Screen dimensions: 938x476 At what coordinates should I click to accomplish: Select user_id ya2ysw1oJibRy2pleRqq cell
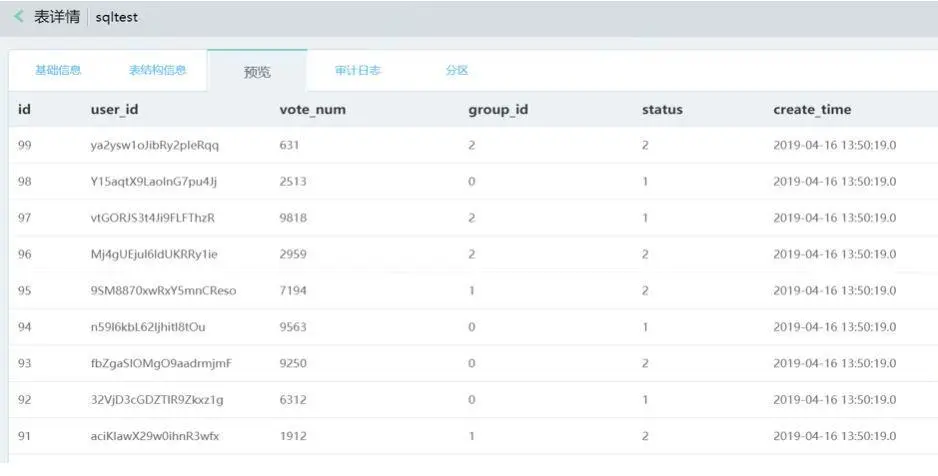pyautogui.click(x=155, y=145)
